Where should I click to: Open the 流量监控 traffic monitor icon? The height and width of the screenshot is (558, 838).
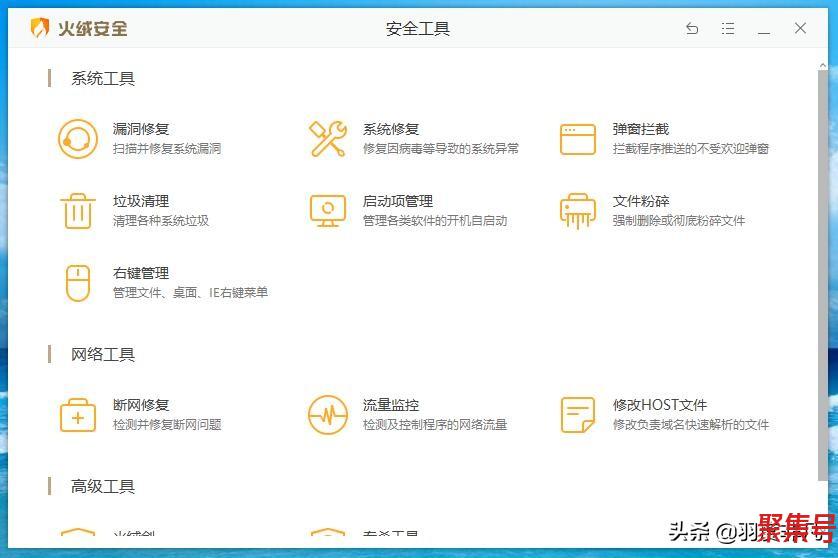tap(327, 415)
